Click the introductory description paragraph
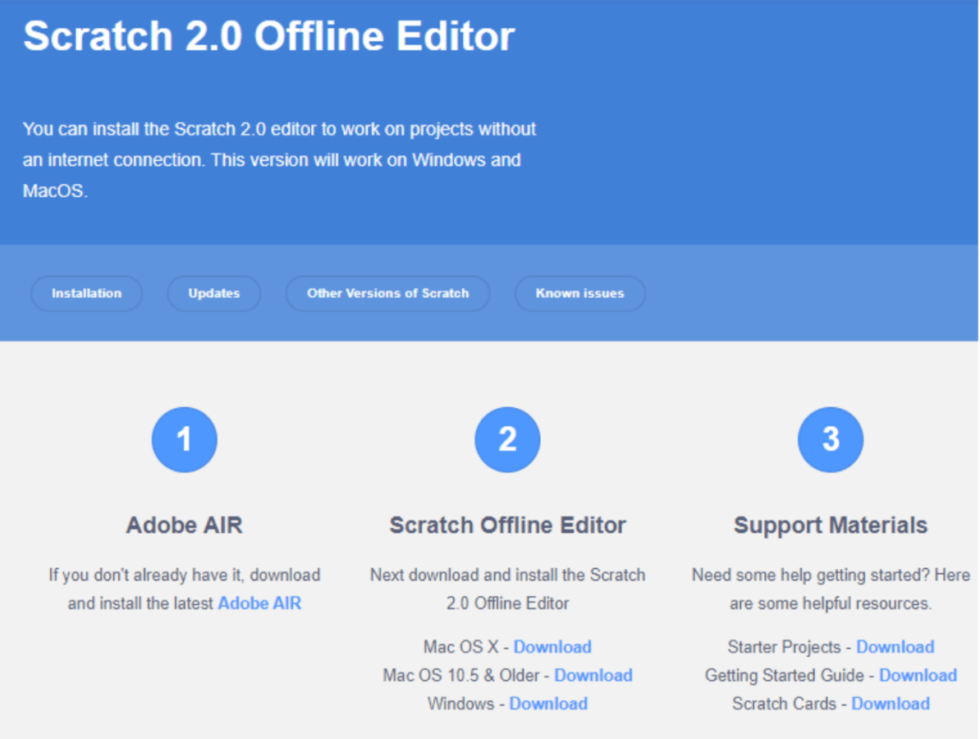 (x=280, y=157)
